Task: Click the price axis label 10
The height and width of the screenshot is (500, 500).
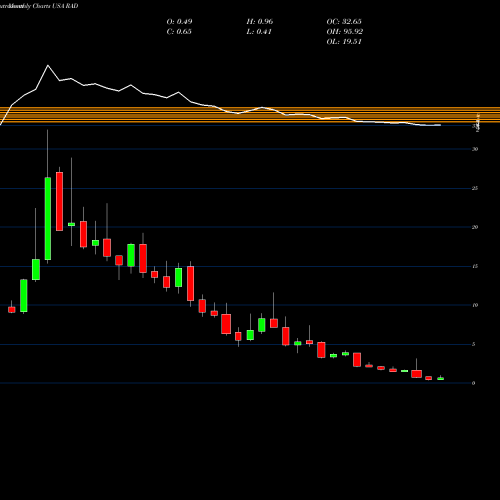Action: (x=475, y=305)
